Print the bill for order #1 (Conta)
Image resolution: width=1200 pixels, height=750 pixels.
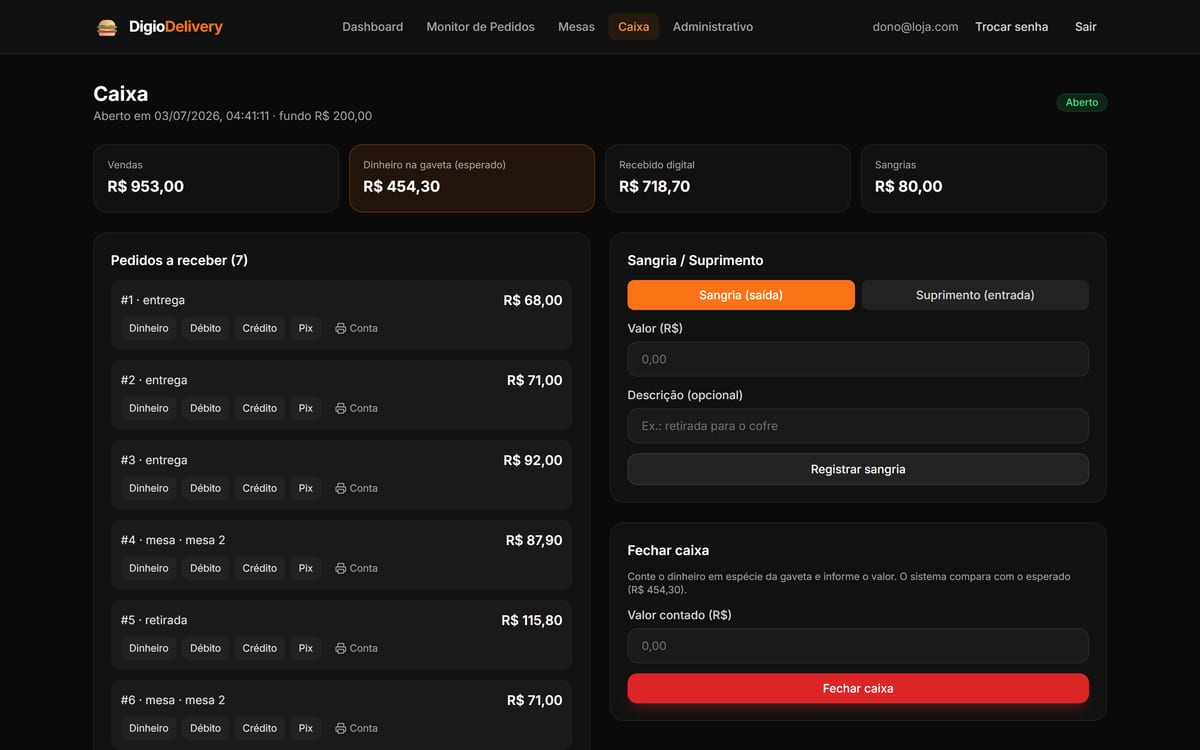point(356,328)
